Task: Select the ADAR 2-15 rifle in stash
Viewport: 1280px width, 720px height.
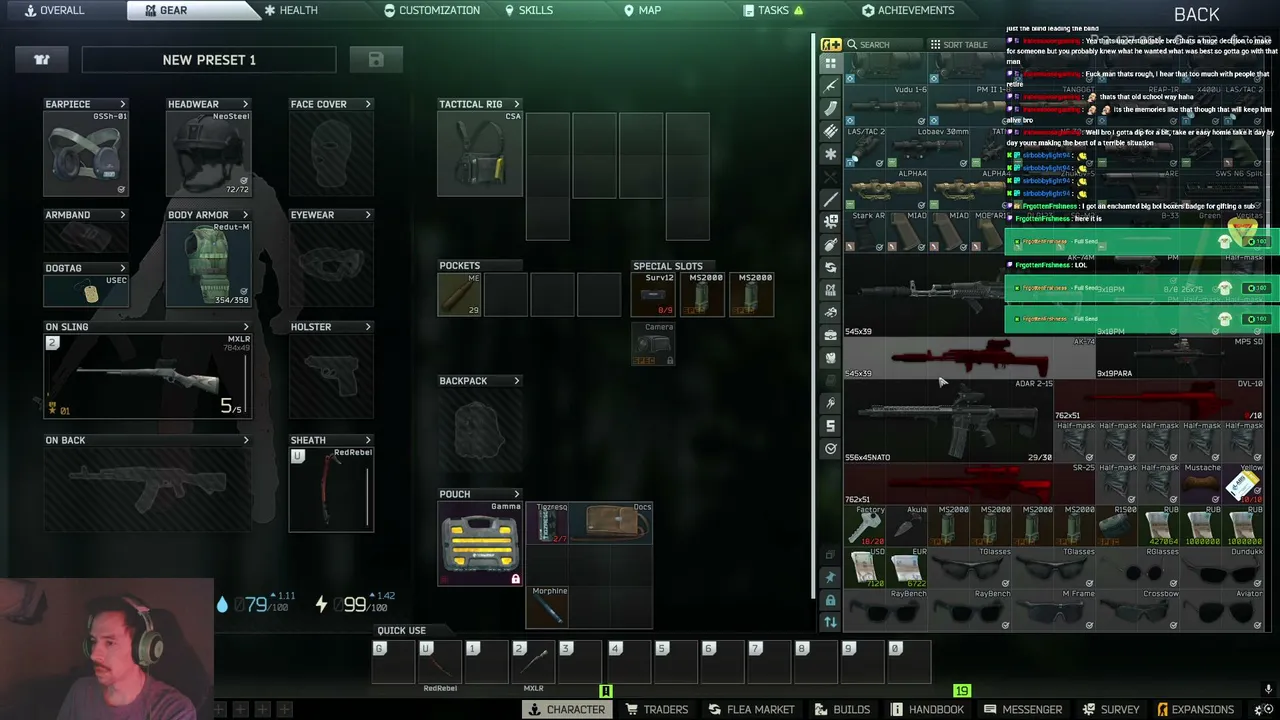Action: [x=949, y=420]
